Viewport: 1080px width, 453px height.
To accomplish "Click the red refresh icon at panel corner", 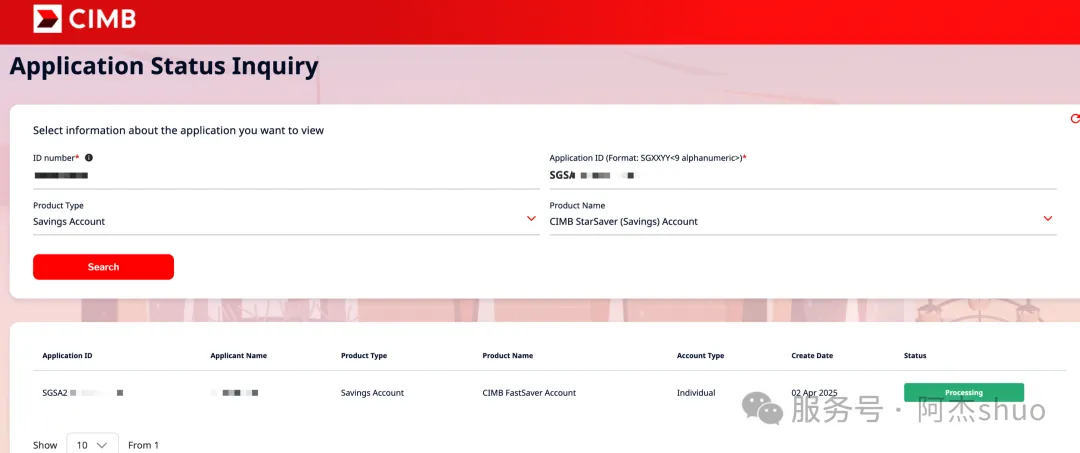I will (1075, 119).
